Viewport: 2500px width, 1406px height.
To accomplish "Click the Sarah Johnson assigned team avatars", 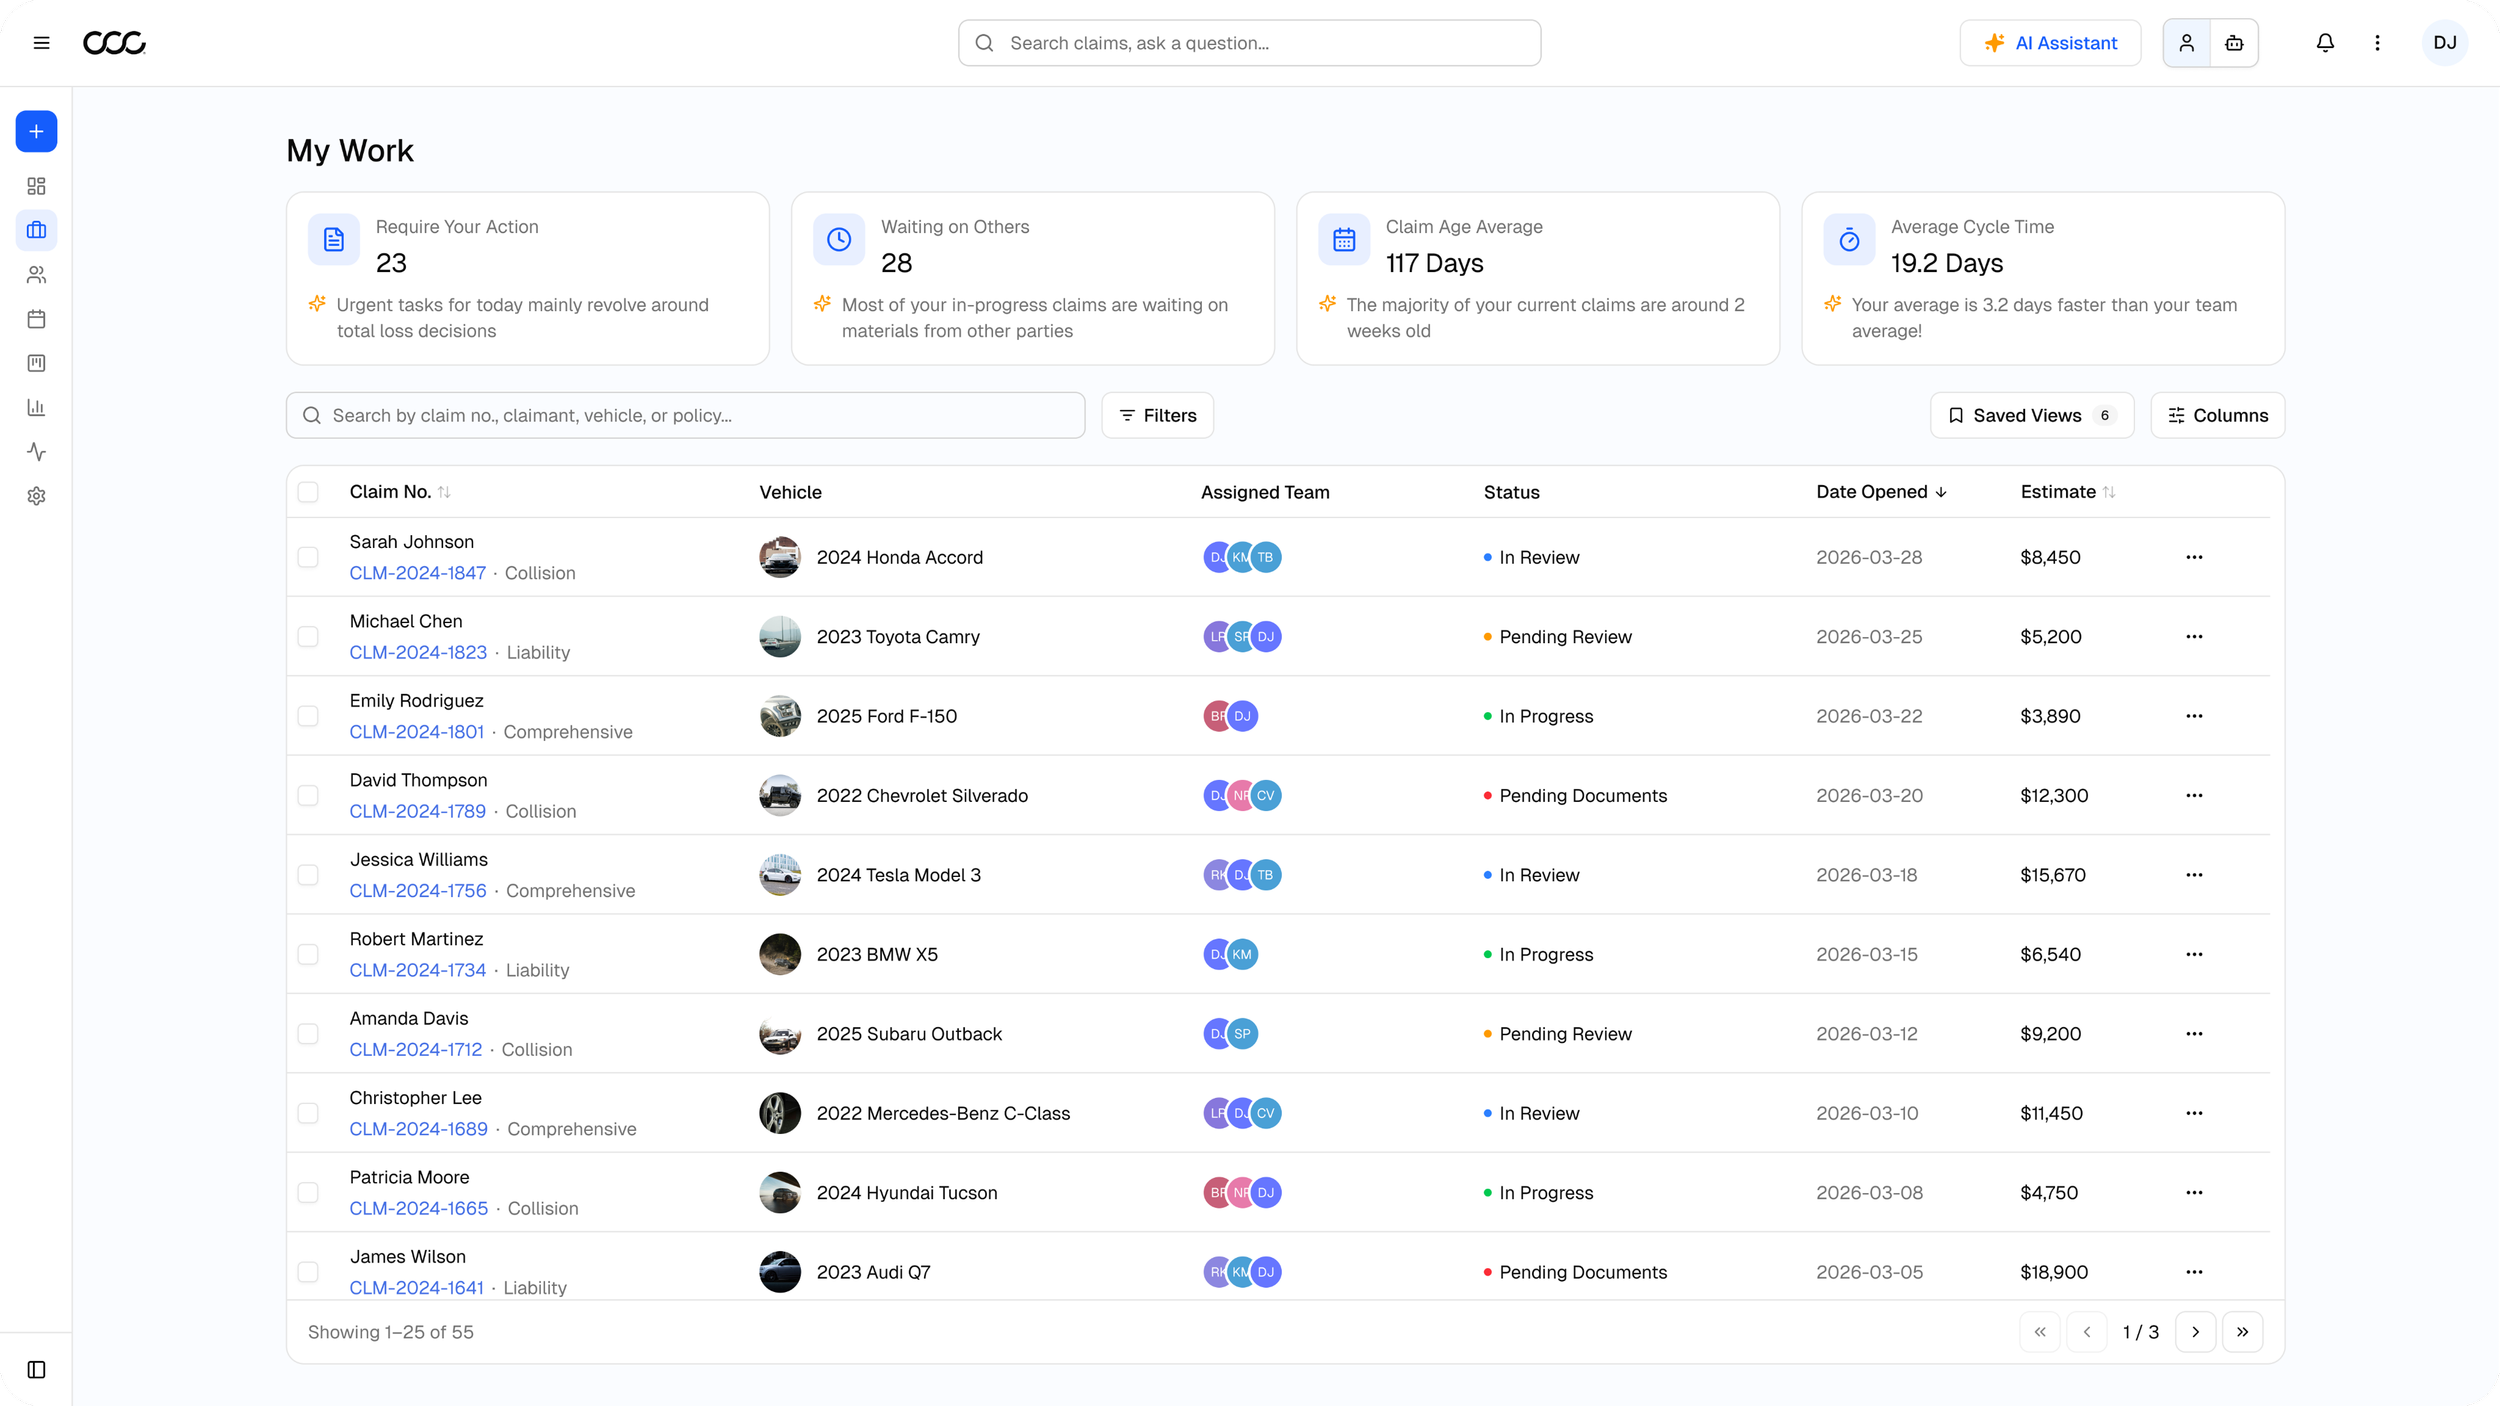I will coord(1242,557).
